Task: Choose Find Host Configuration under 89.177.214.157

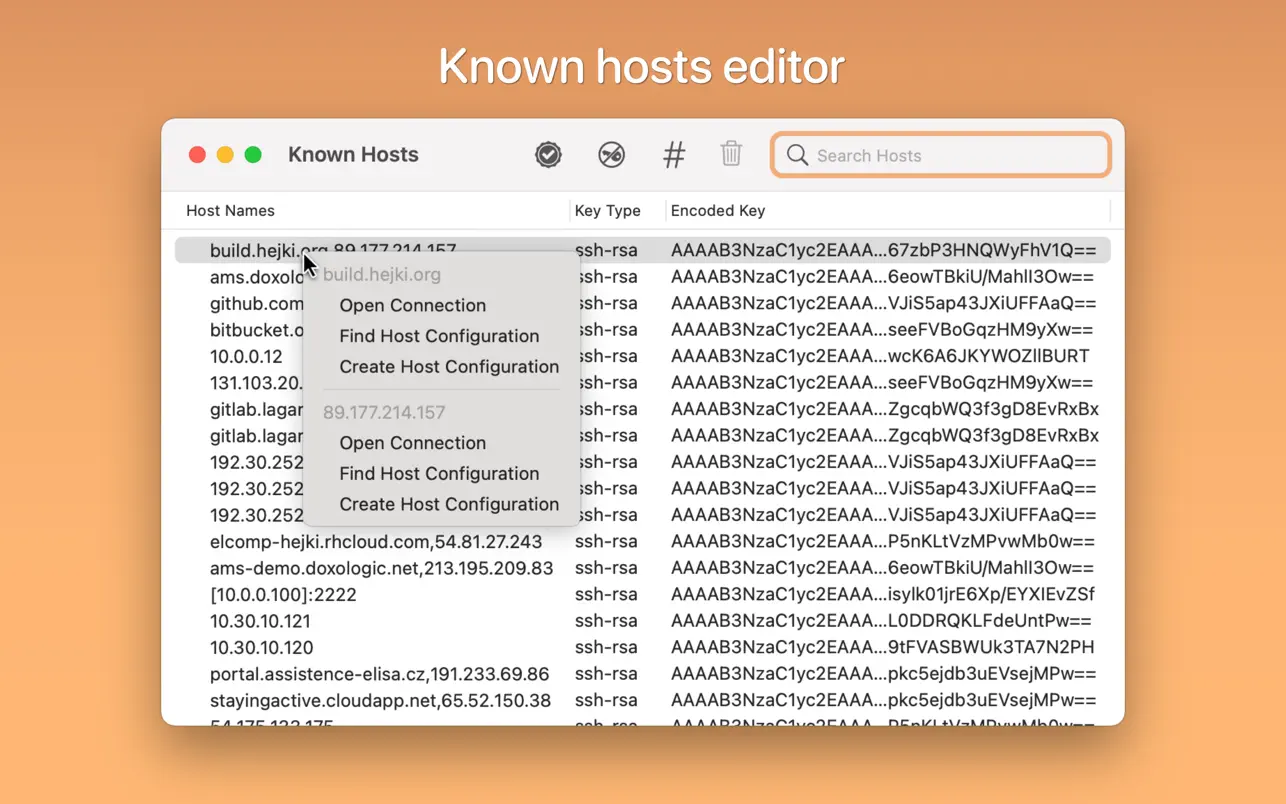Action: click(439, 474)
